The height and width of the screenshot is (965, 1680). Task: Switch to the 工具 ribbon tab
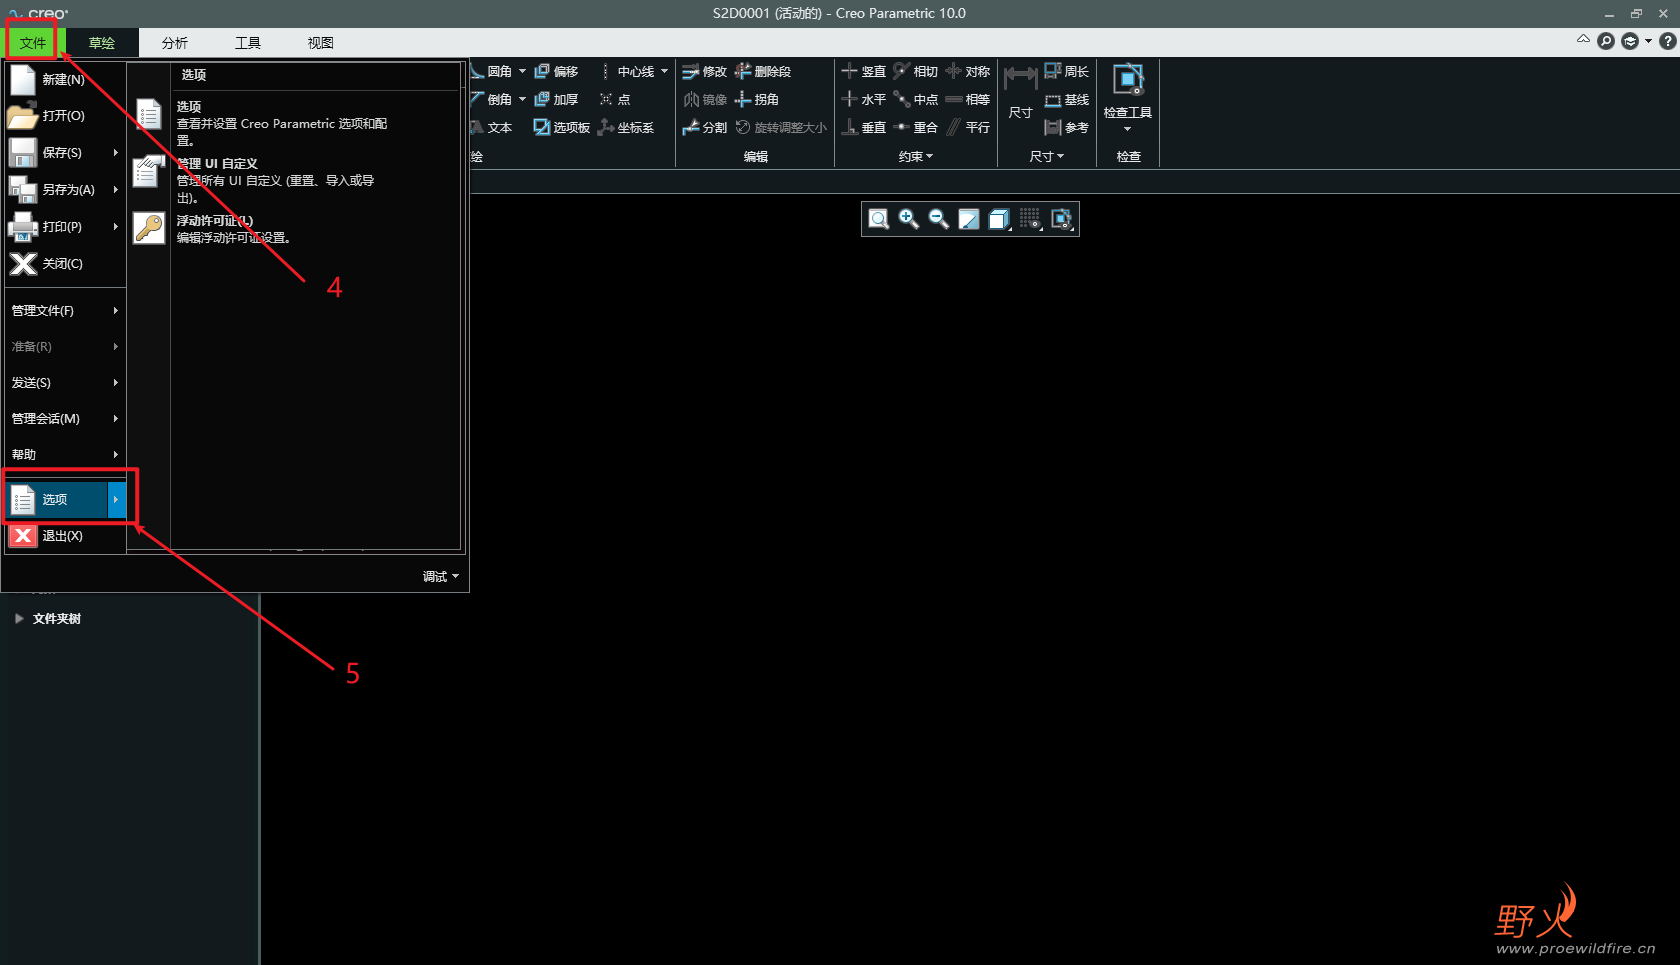pyautogui.click(x=248, y=43)
